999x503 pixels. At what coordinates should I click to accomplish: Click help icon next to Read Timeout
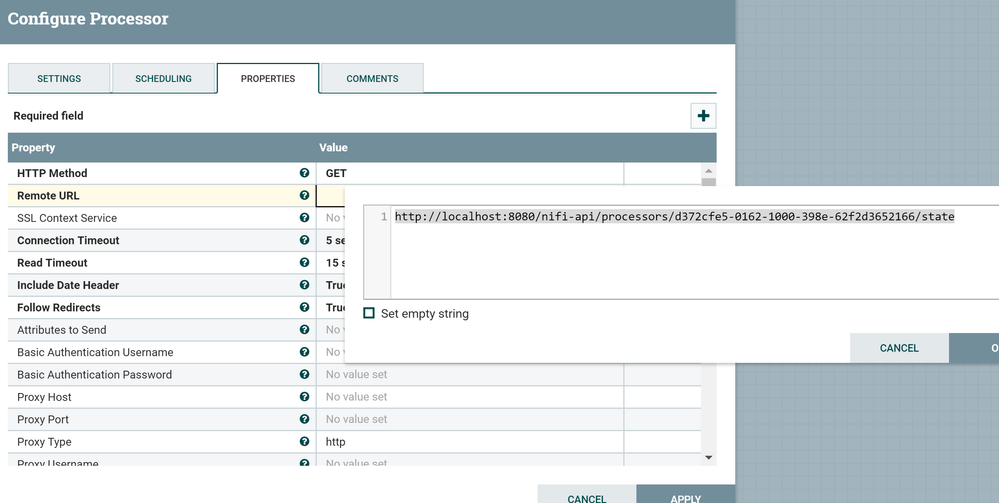(304, 263)
